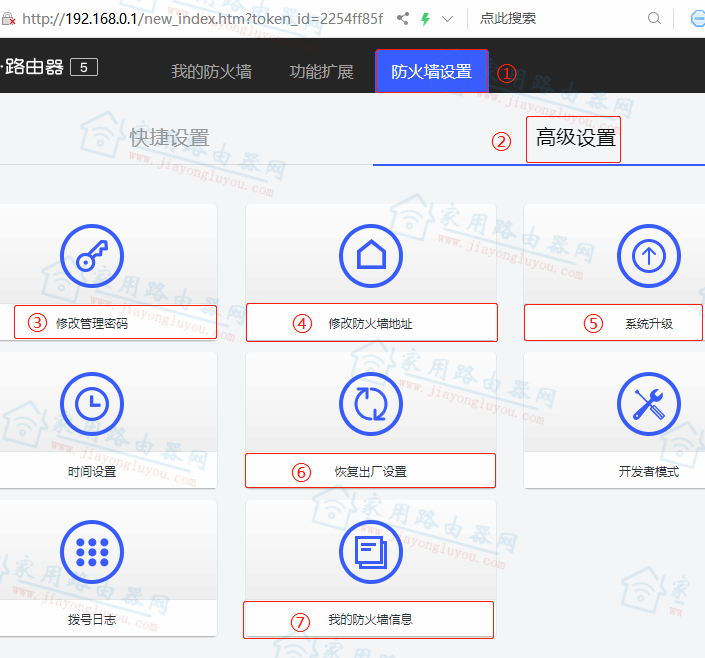Open 时间设置 via the clock icon
The width and height of the screenshot is (705, 658).
point(92,403)
